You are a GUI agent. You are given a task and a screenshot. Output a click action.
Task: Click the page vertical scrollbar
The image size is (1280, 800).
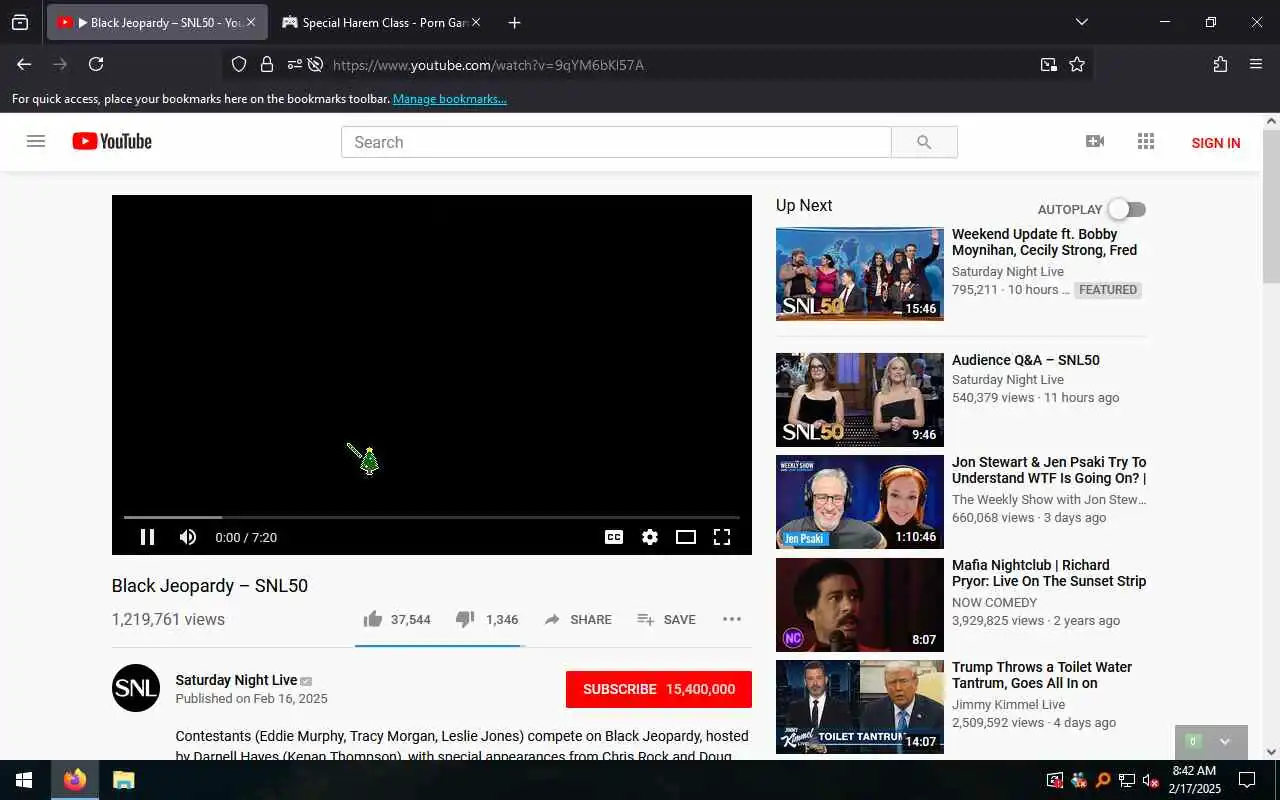click(1271, 205)
